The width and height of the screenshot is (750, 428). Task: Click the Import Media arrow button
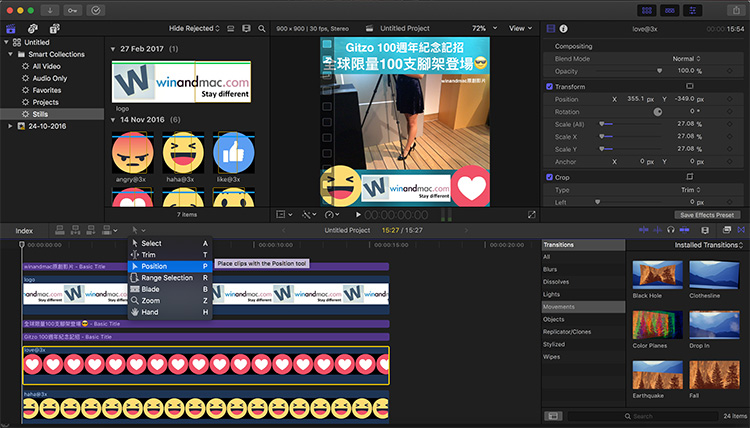coord(49,10)
